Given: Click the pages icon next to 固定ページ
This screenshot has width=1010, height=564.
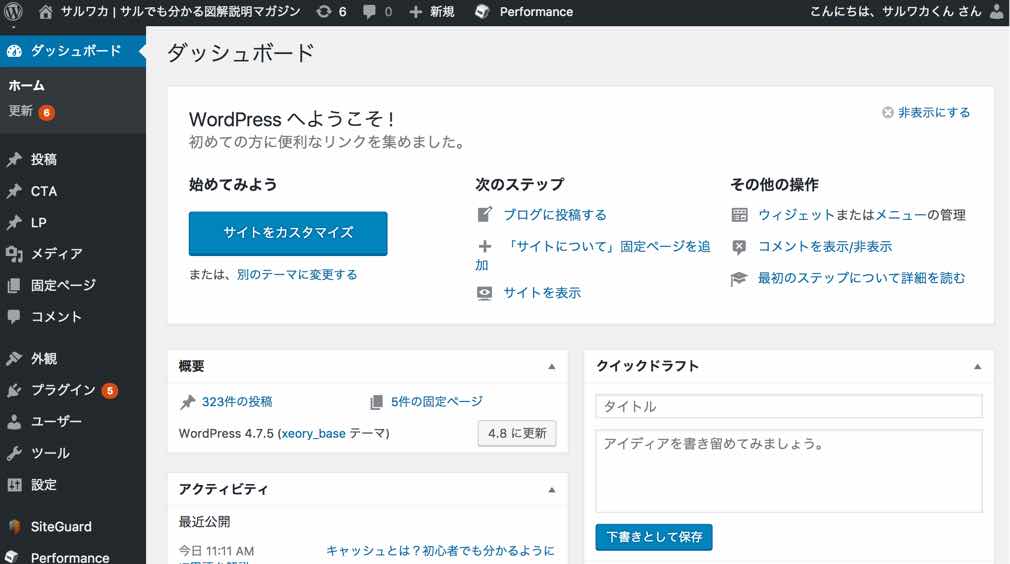Looking at the screenshot, I should click(14, 285).
